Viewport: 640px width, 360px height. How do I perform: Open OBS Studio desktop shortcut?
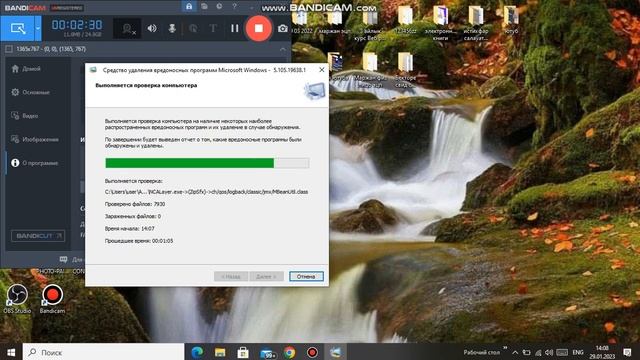point(17,298)
